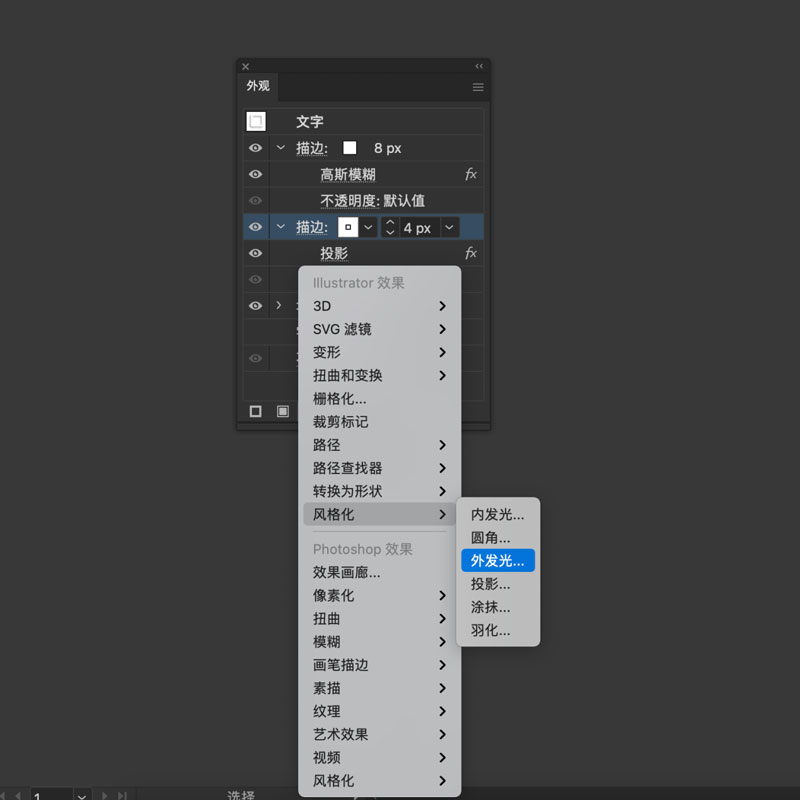Add new fill using the filled square icon
The image size is (800, 800).
tap(283, 411)
